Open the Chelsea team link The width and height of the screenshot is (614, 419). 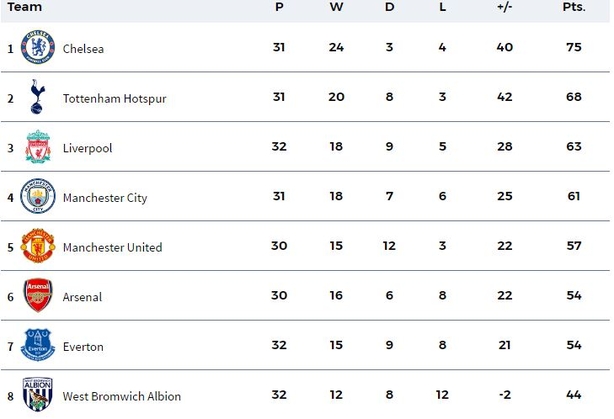coord(83,49)
